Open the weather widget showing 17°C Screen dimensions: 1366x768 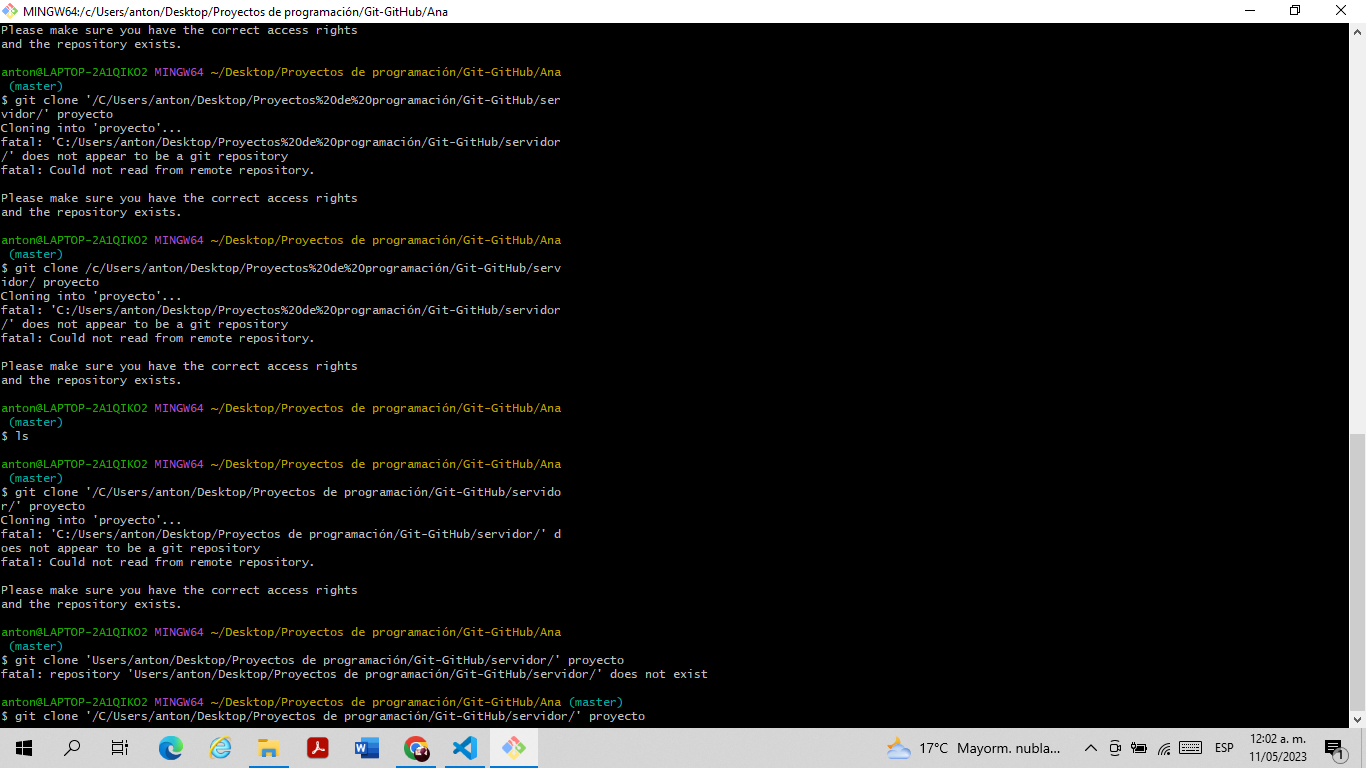(973, 748)
